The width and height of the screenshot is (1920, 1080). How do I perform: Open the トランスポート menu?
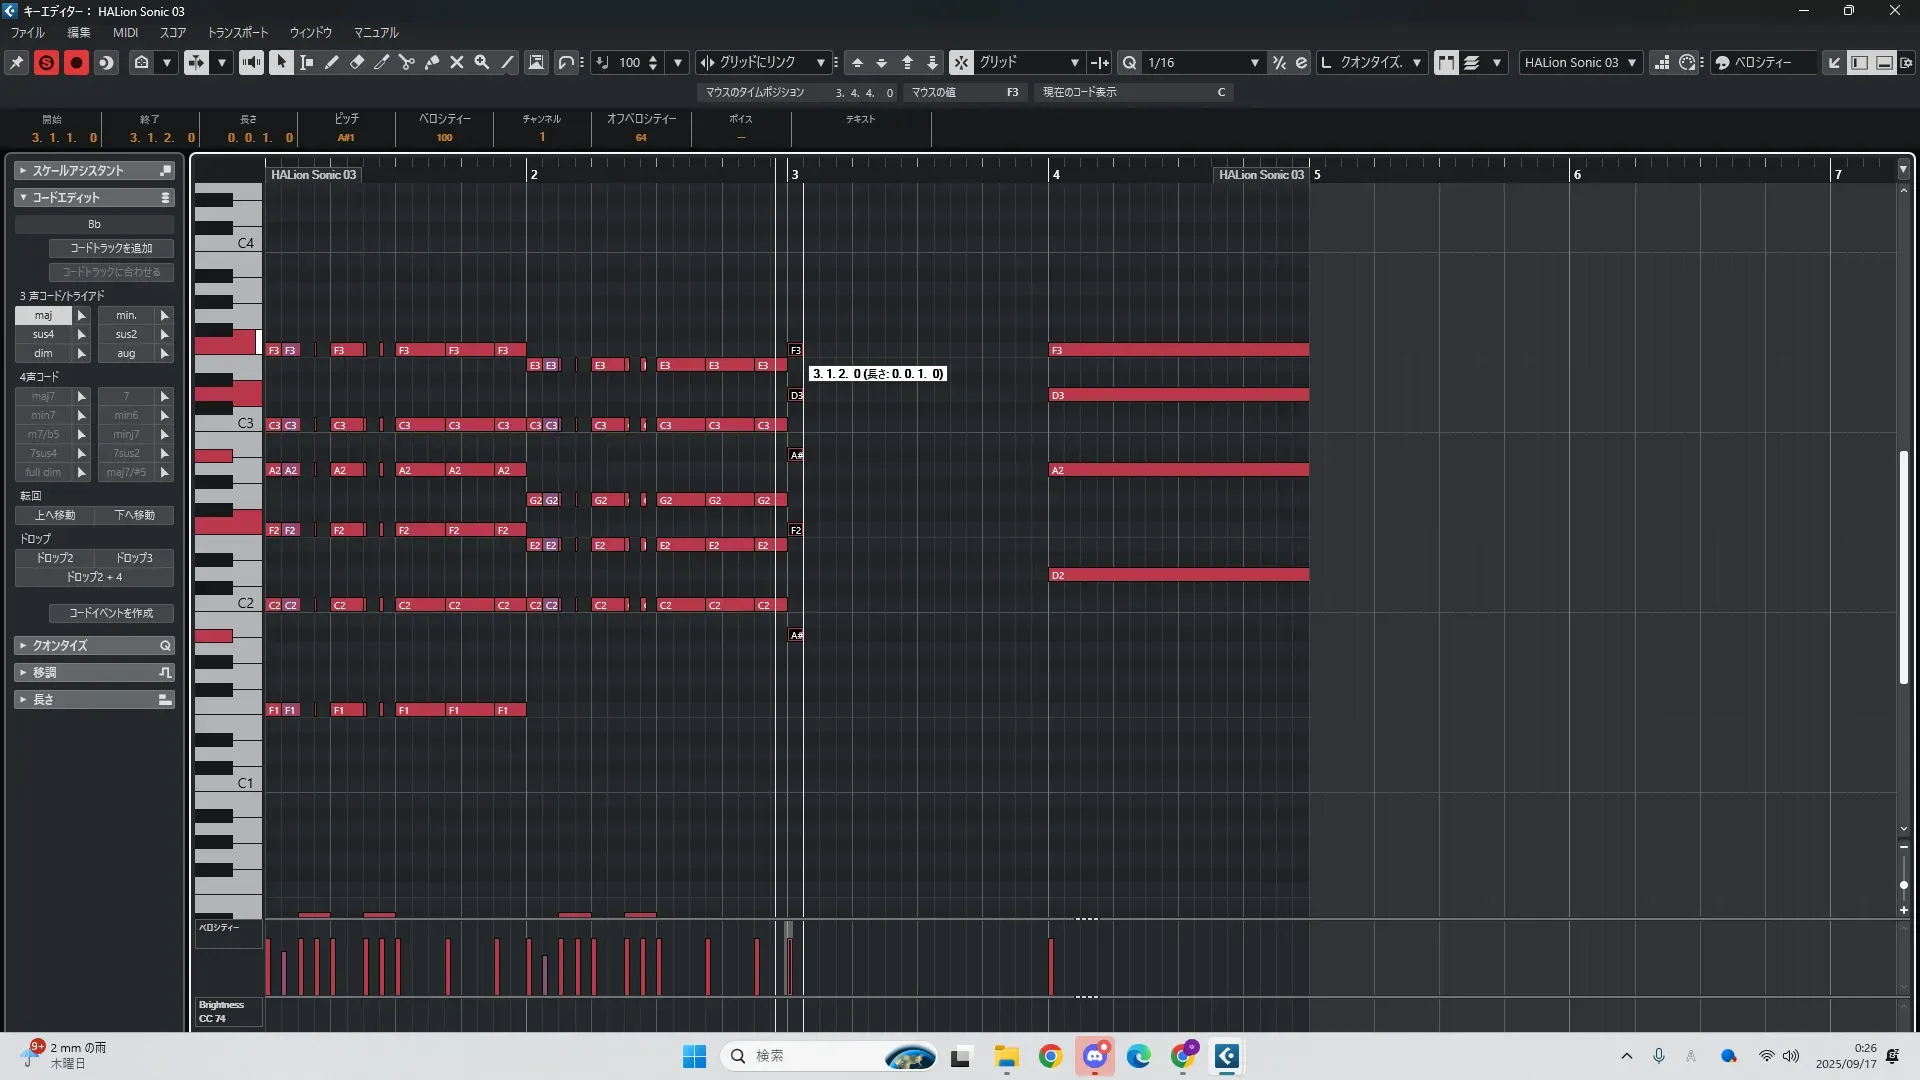(238, 32)
